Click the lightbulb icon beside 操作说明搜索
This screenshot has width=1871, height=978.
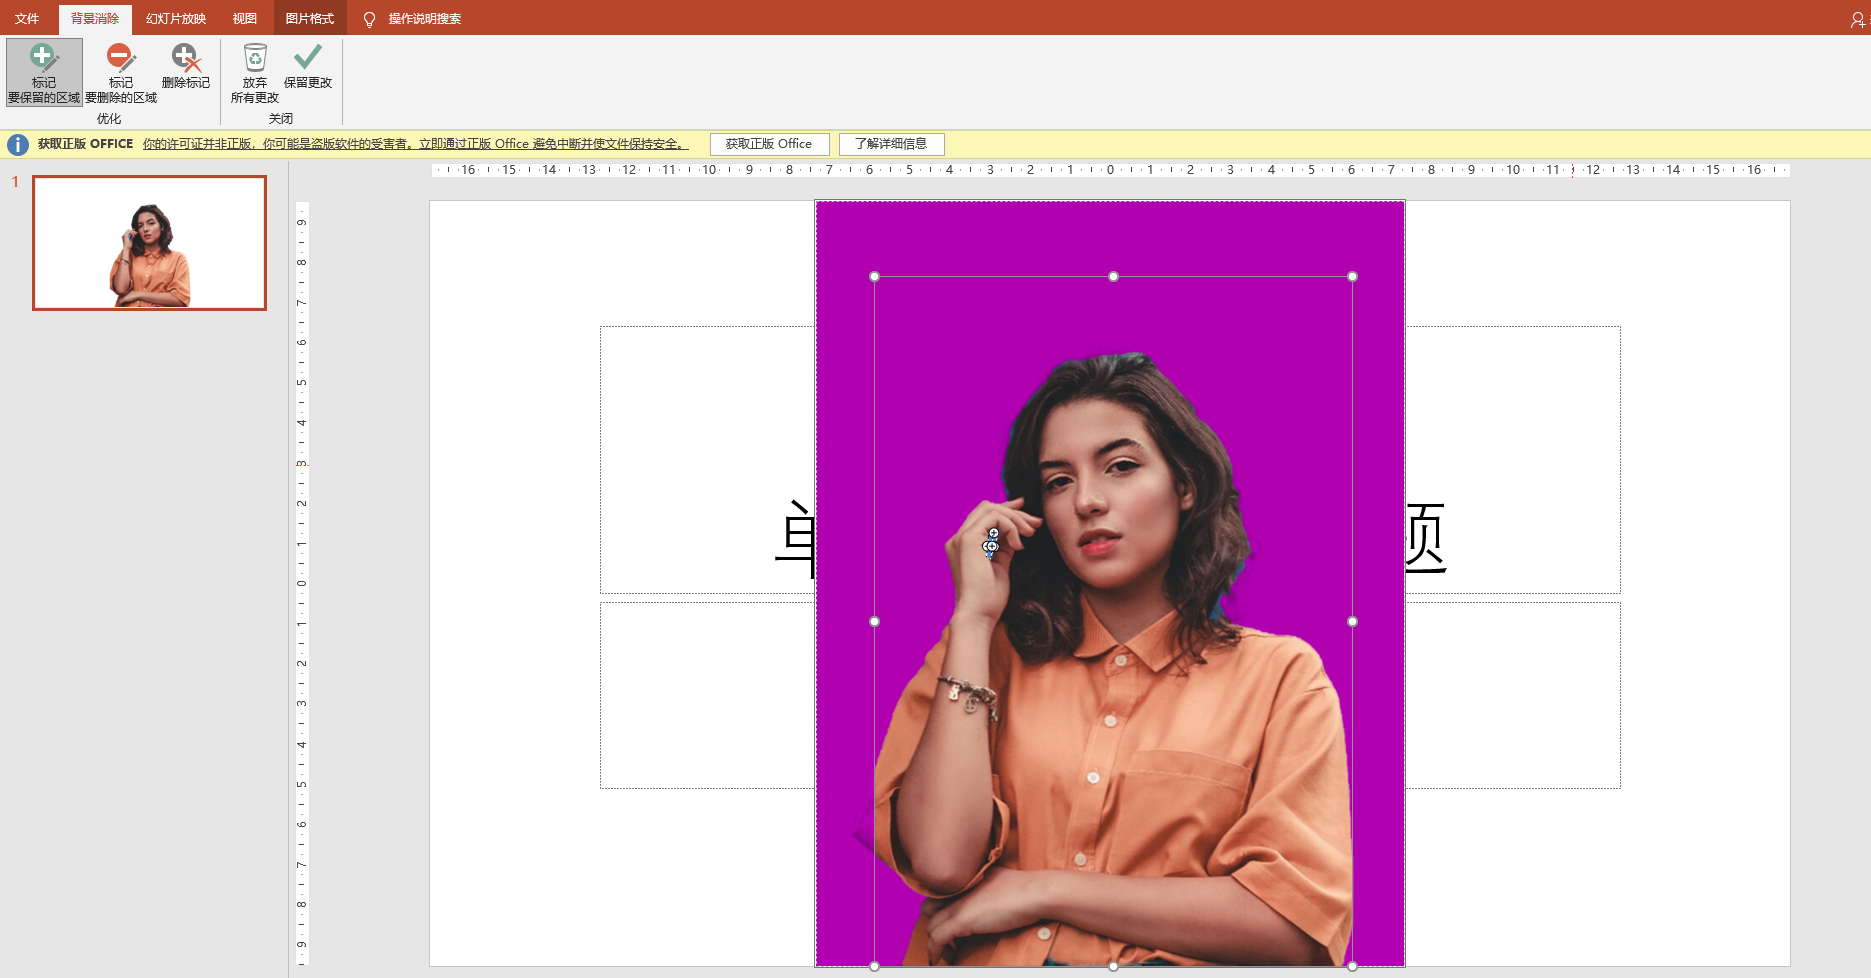pos(369,19)
